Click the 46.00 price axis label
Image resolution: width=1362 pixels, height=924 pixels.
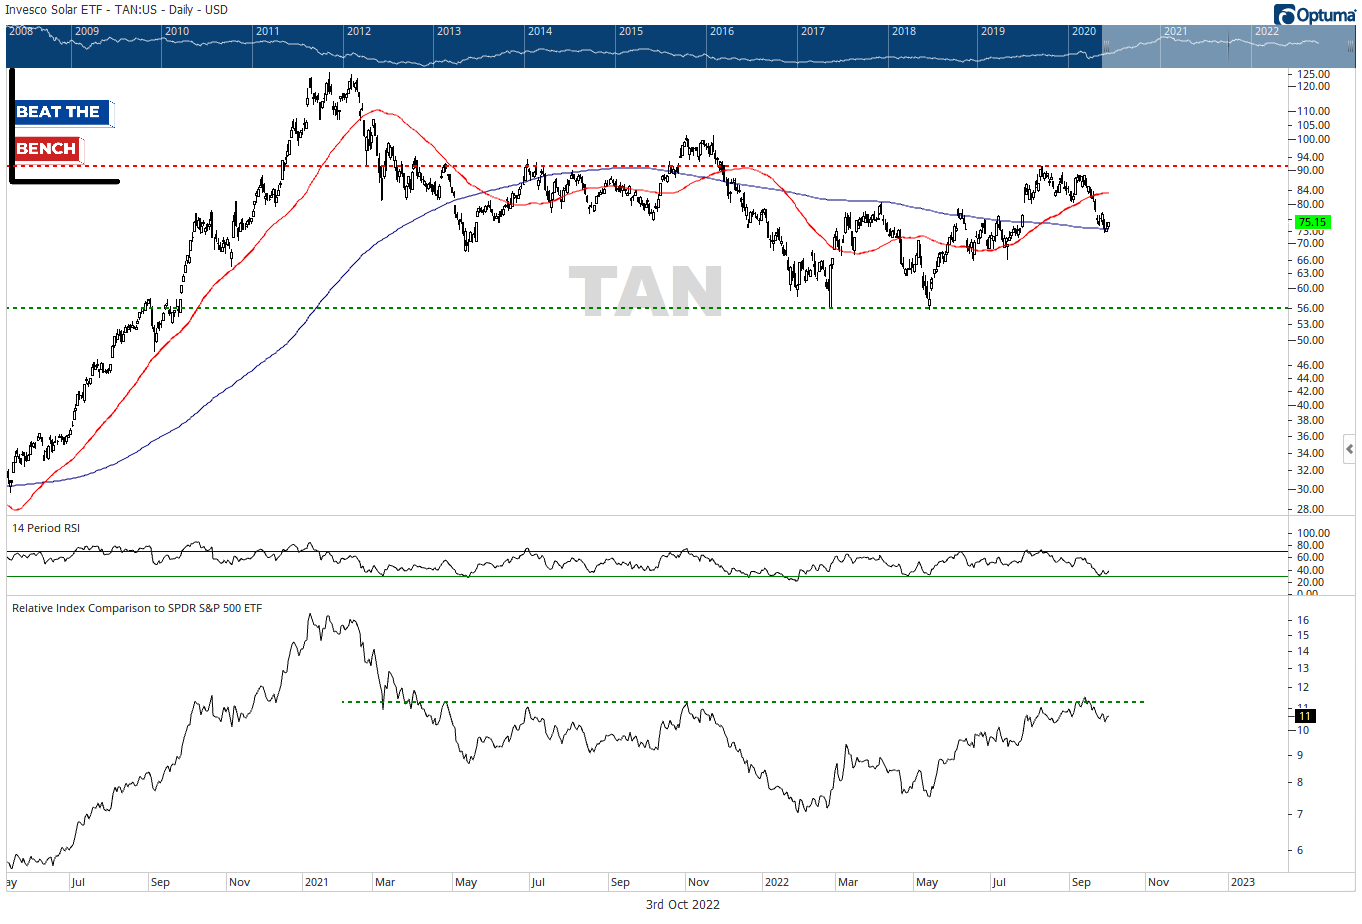click(1310, 365)
